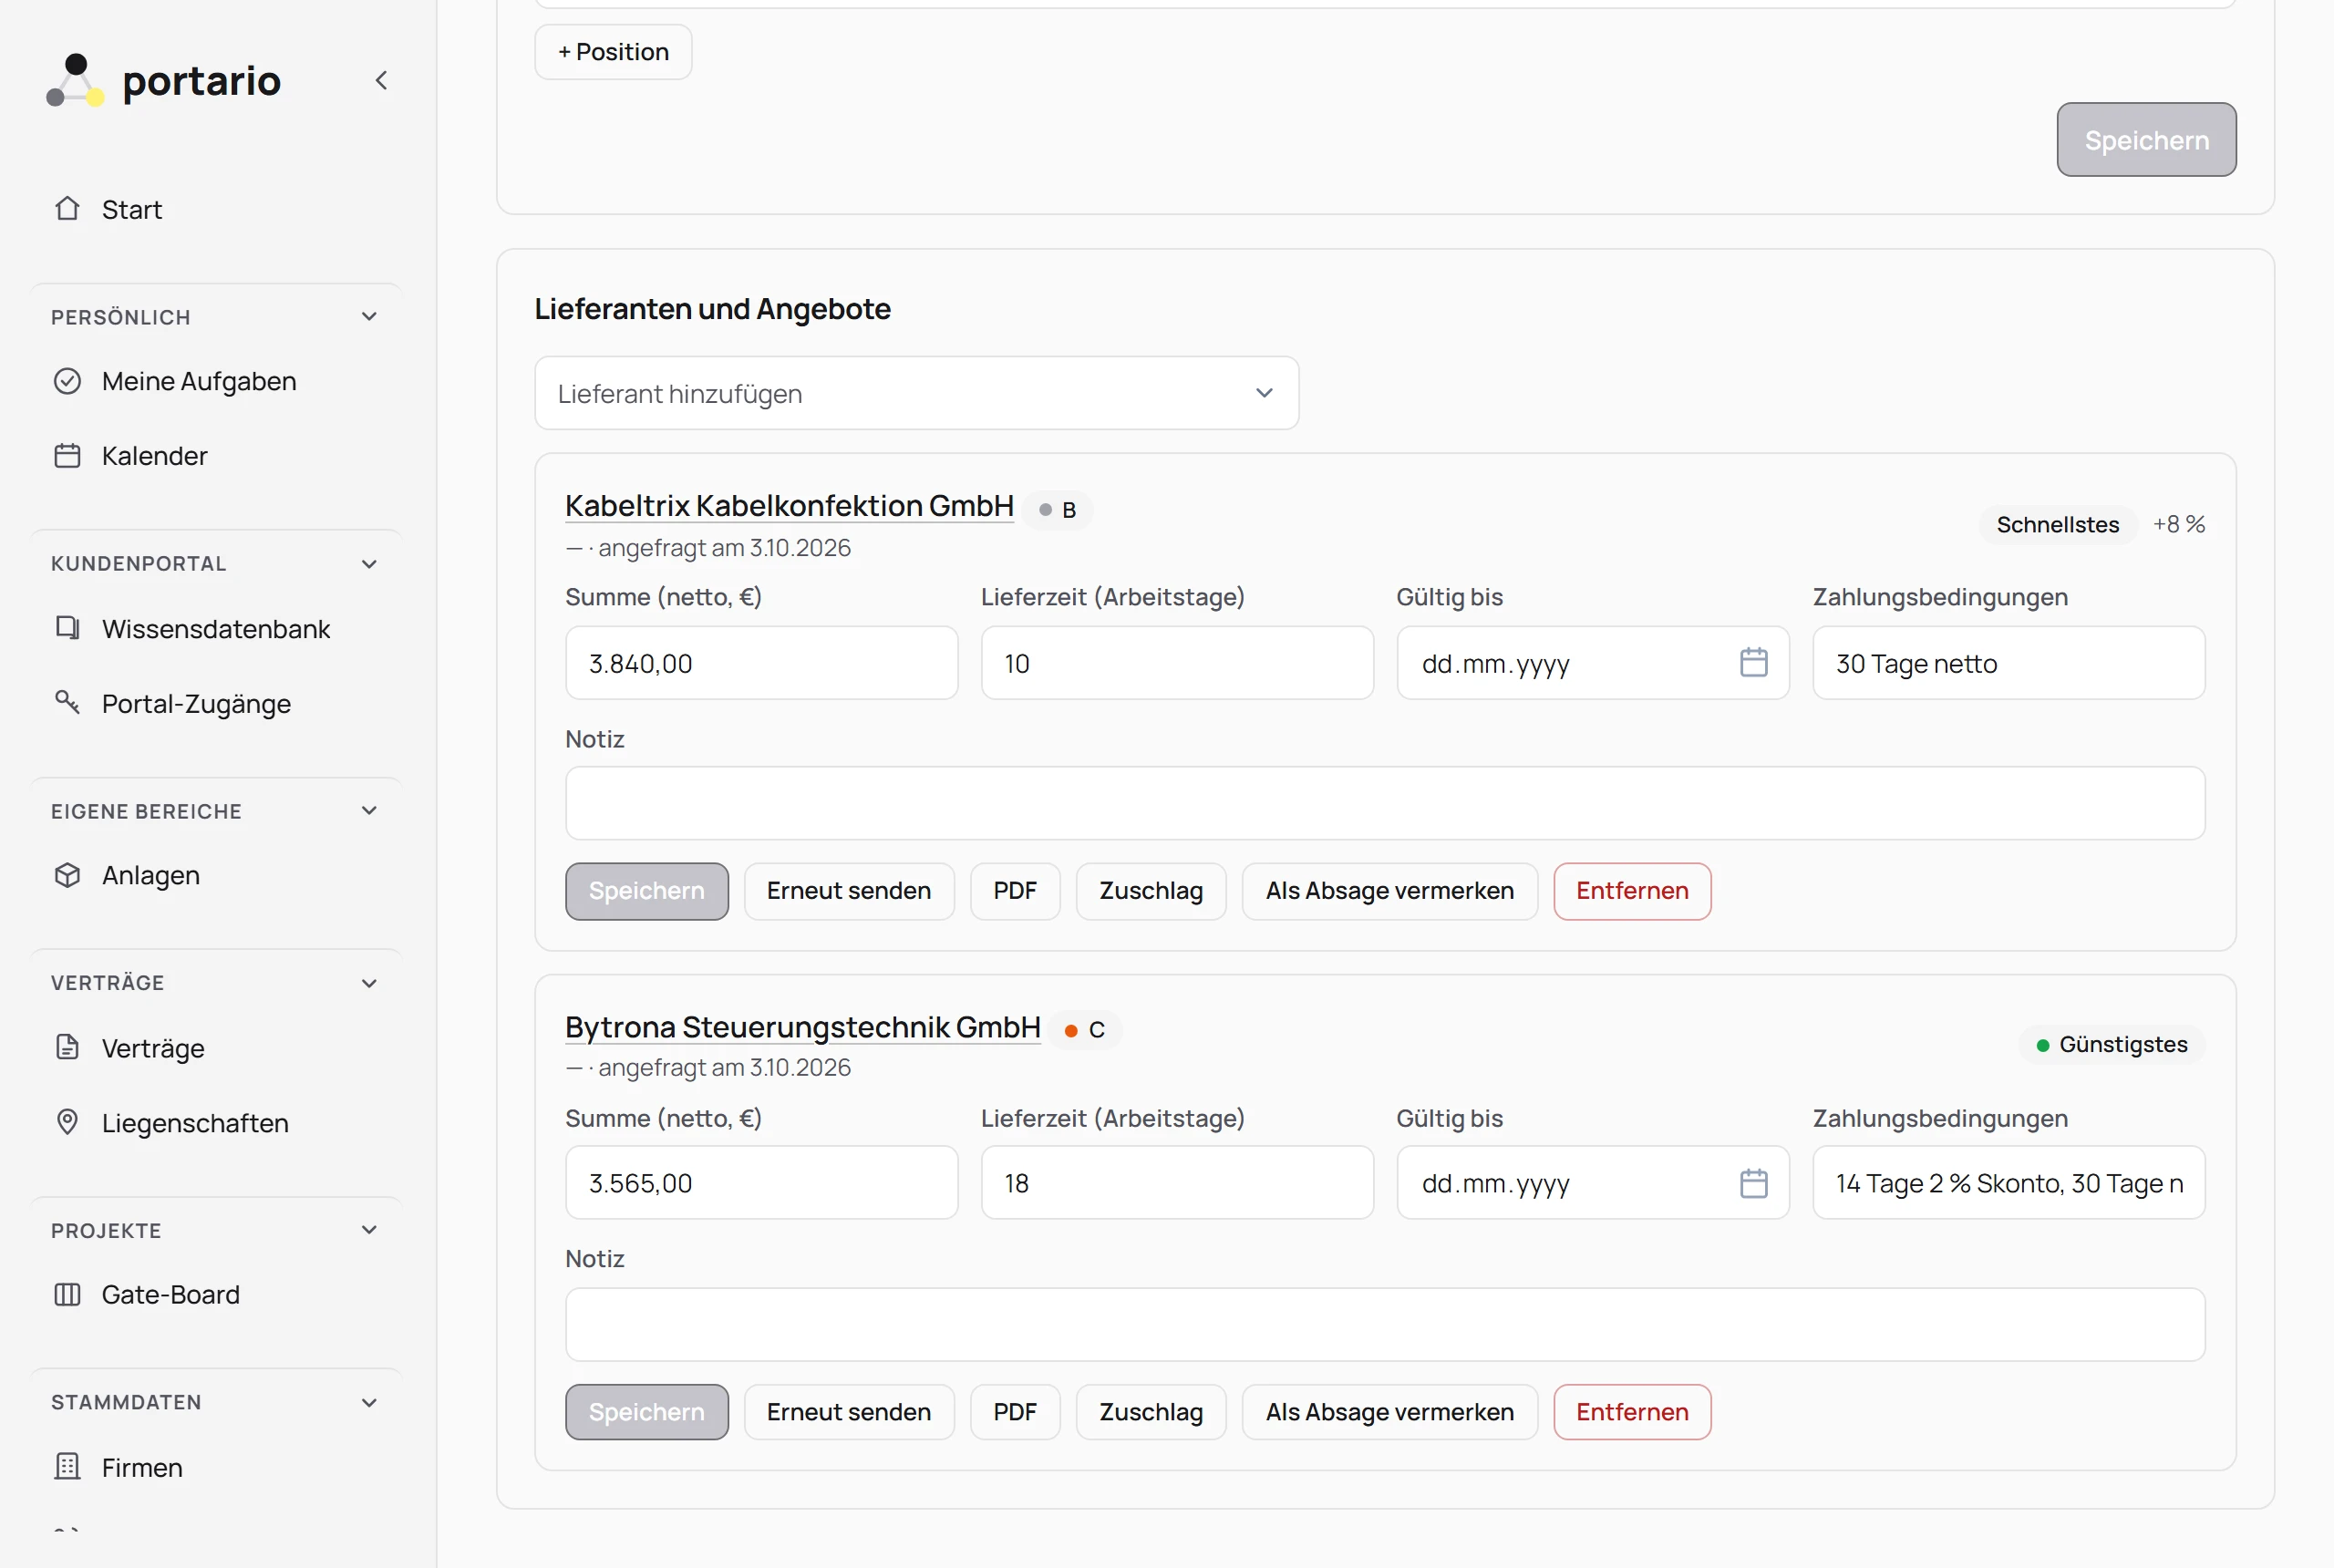This screenshot has width=2334, height=1568.
Task: Collapse the sidebar with the chevron arrow
Action: tap(381, 81)
